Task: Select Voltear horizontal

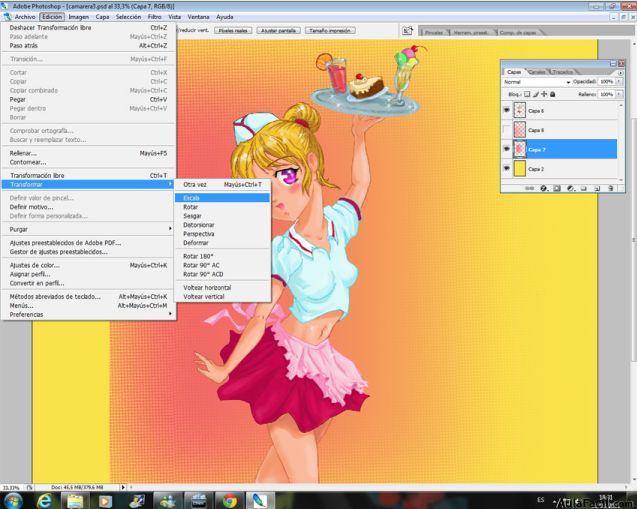Action: [222, 288]
